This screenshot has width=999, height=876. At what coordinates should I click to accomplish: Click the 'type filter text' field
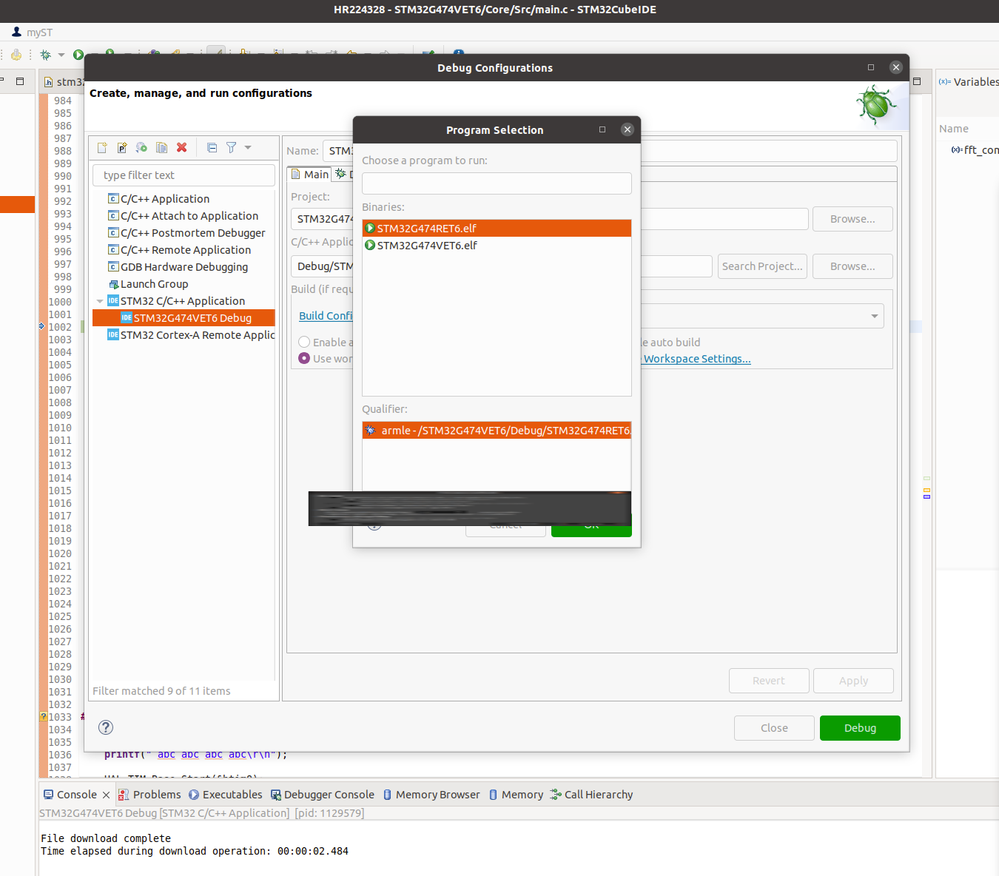[x=183, y=175]
